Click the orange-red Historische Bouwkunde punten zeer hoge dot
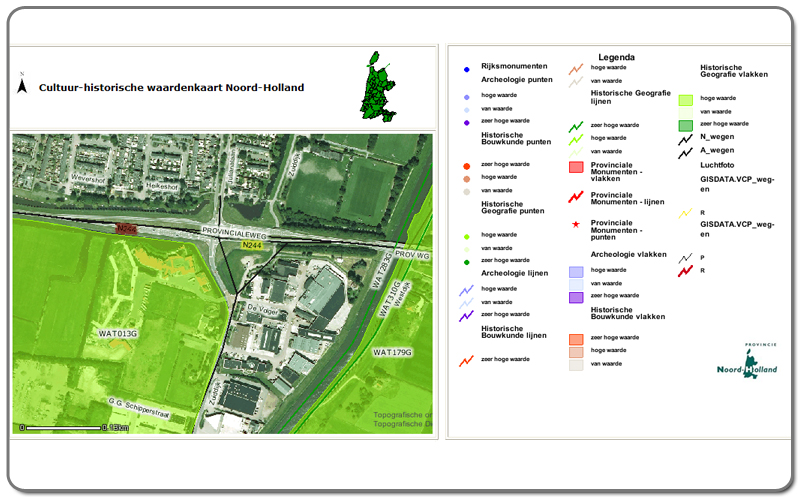This screenshot has width=800, height=500. coord(466,166)
